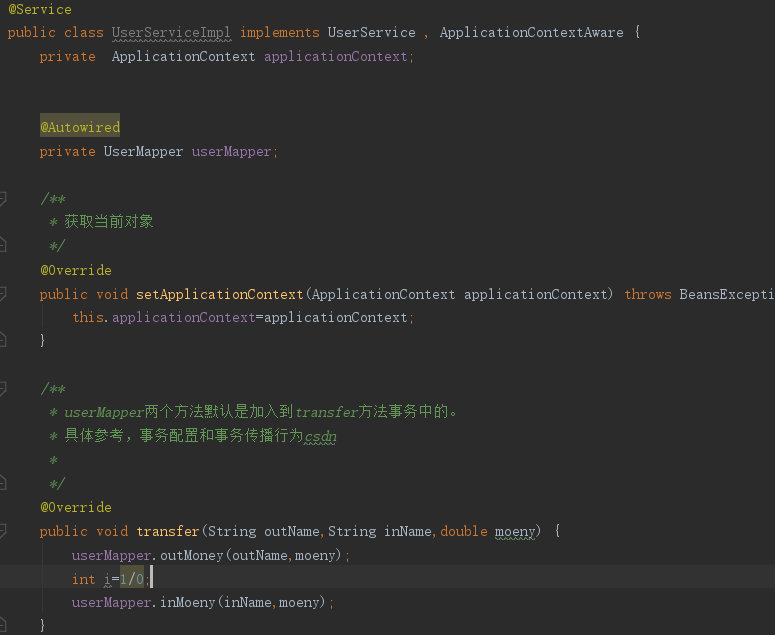The height and width of the screenshot is (635, 775).
Task: Click the inMoeny method call
Action: tap(188, 602)
